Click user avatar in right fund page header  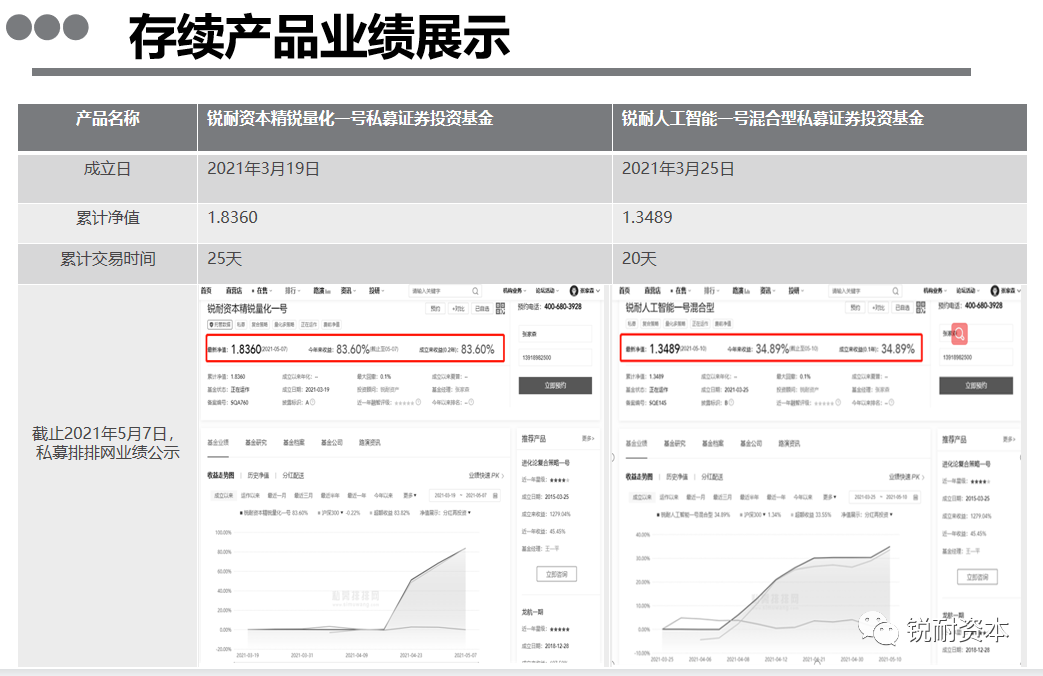pos(994,291)
